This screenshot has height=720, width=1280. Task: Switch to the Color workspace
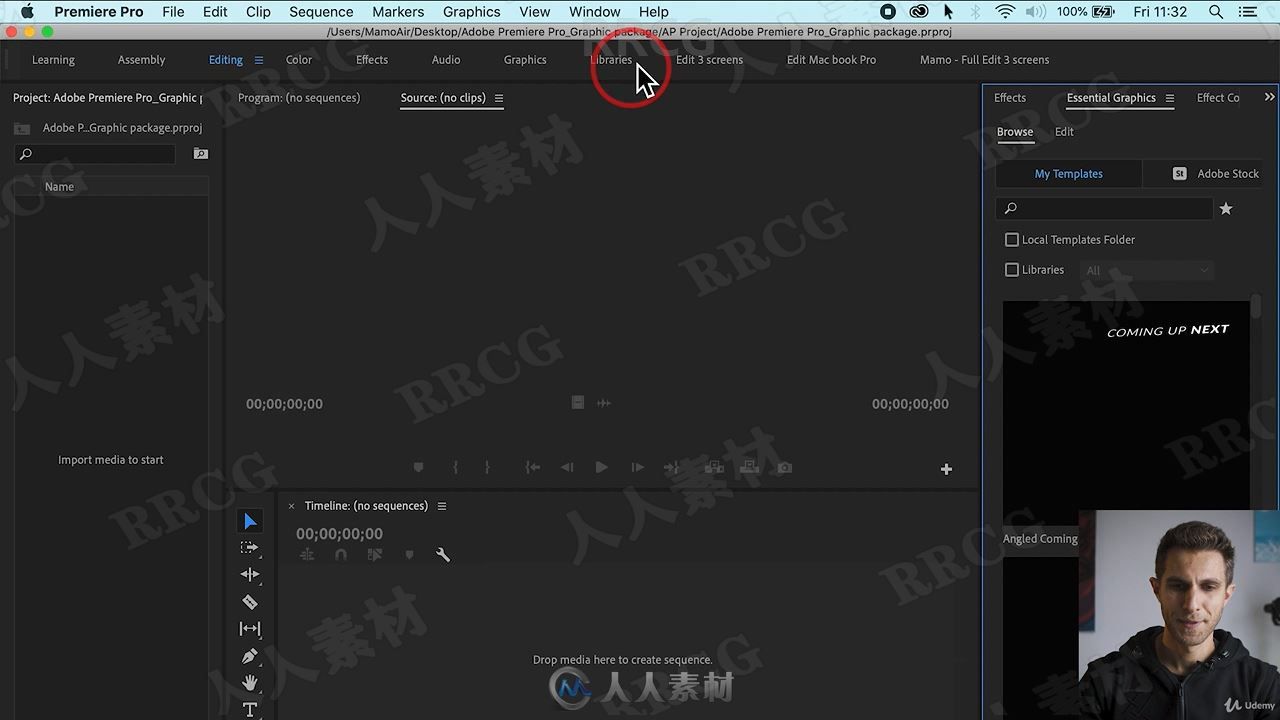tap(299, 60)
